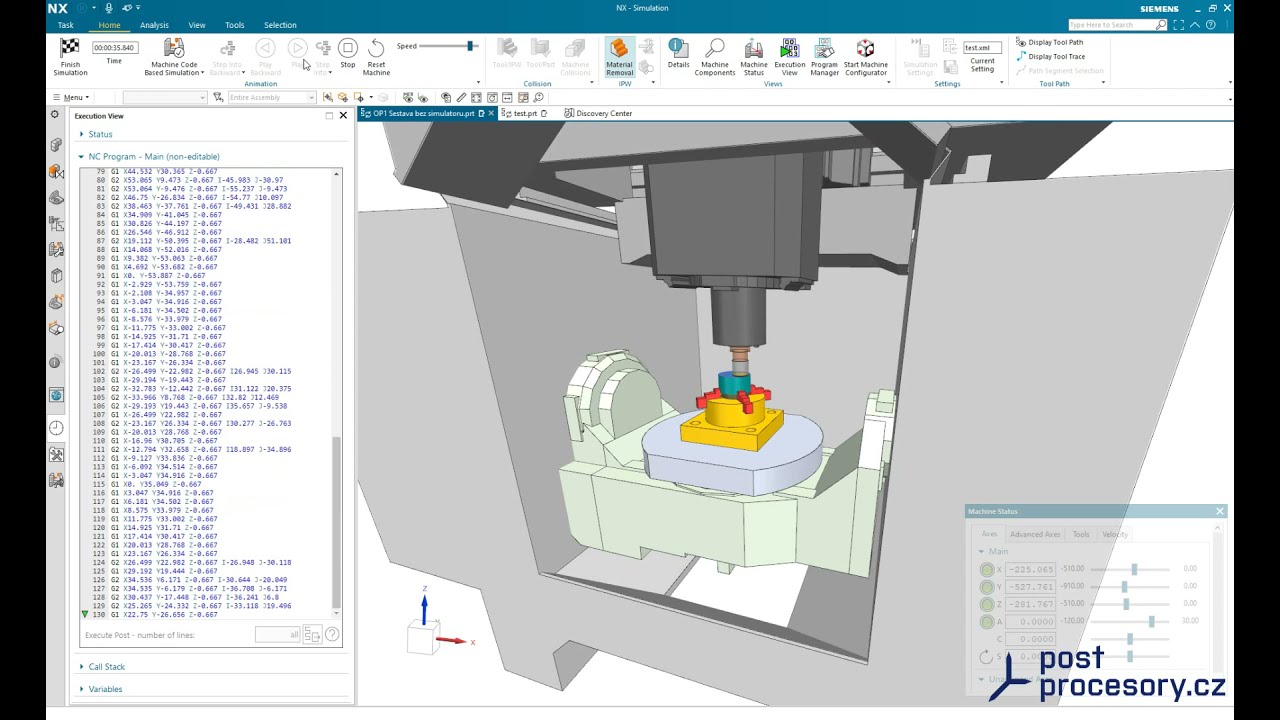Open the Discovery Center tab
This screenshot has height=720, width=1280.
[598, 113]
